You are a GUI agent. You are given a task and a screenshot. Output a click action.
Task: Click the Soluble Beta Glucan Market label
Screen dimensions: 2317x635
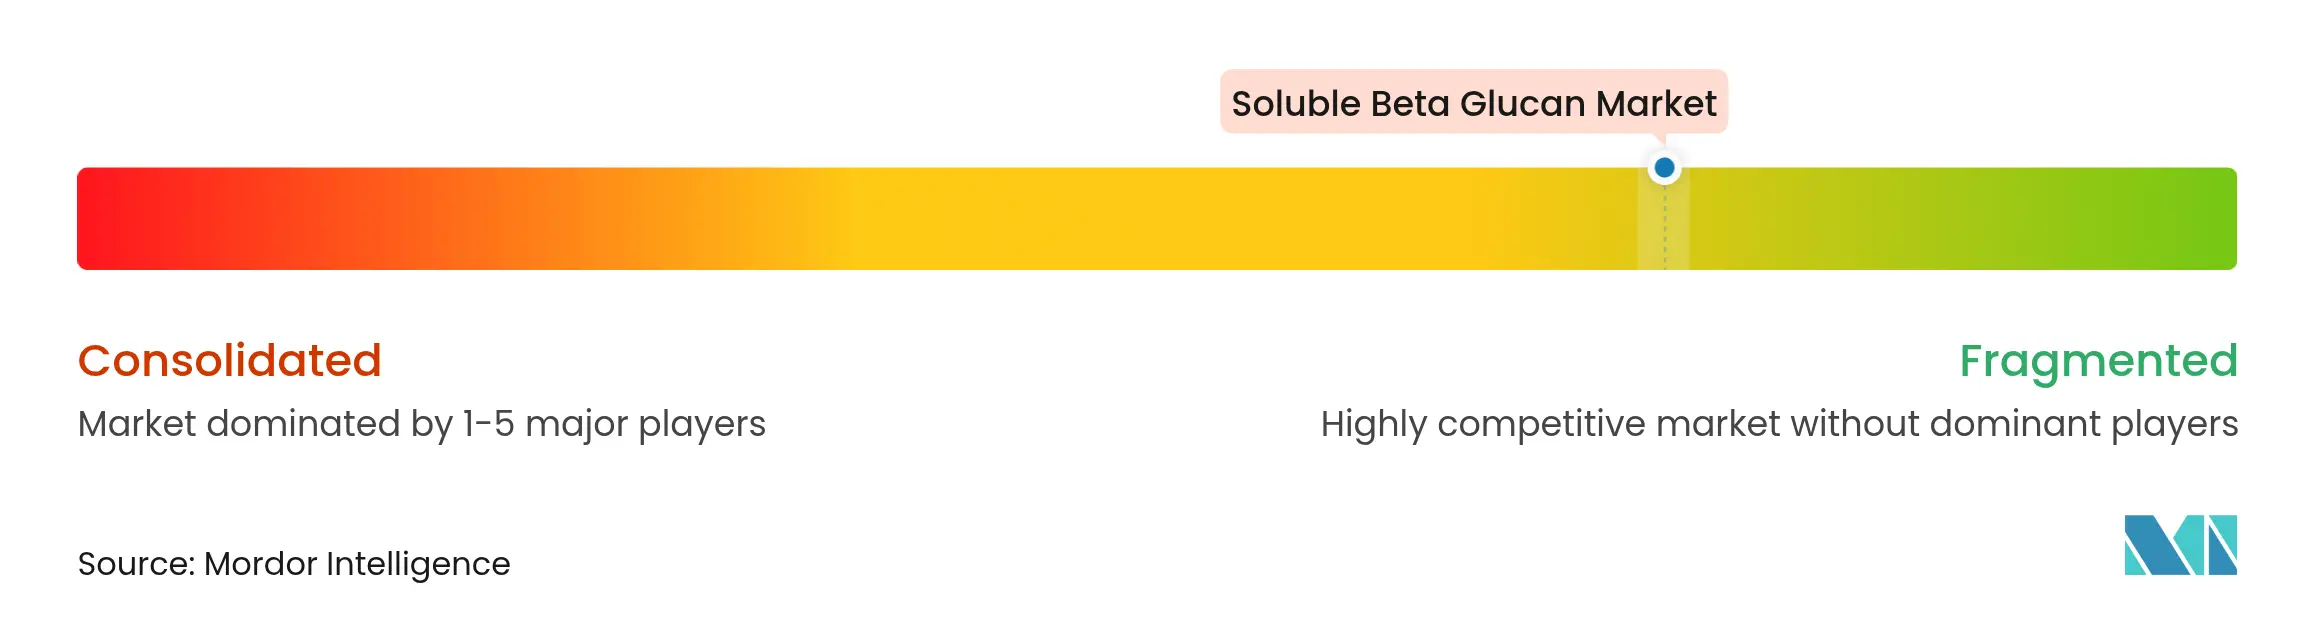point(1473,103)
